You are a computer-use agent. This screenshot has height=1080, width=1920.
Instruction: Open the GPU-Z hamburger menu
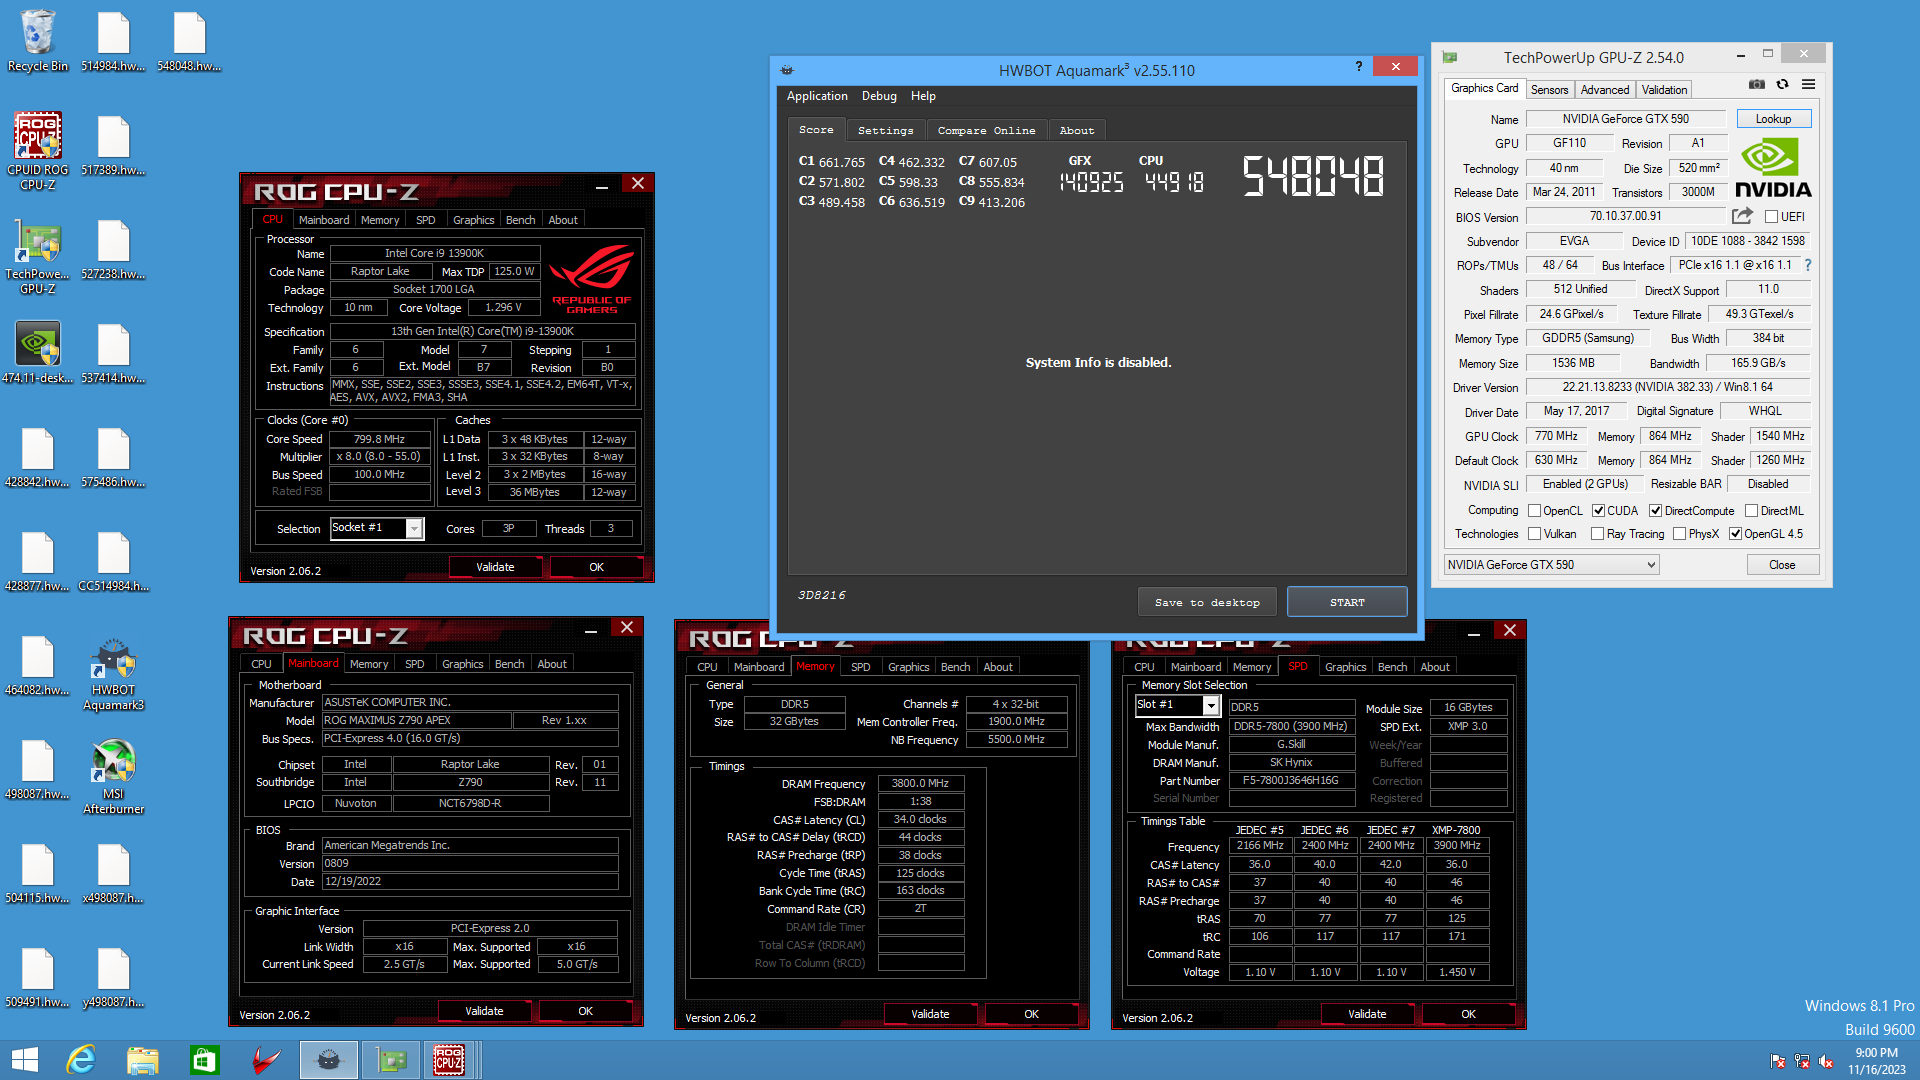(1808, 84)
